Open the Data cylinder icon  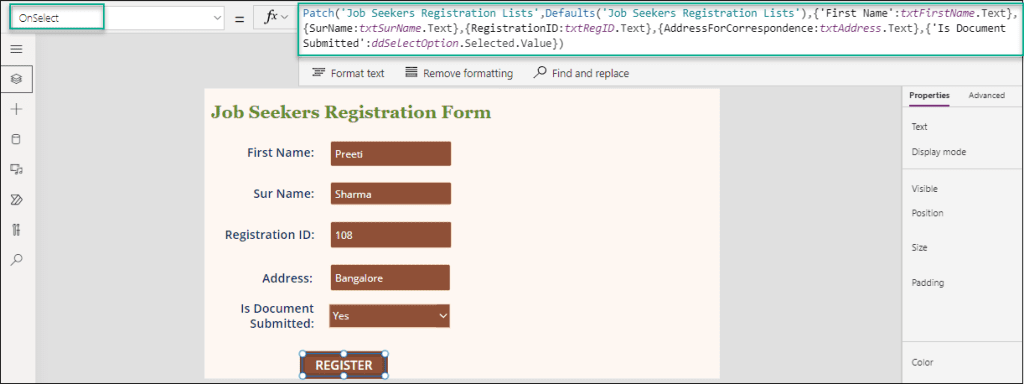pyautogui.click(x=17, y=139)
